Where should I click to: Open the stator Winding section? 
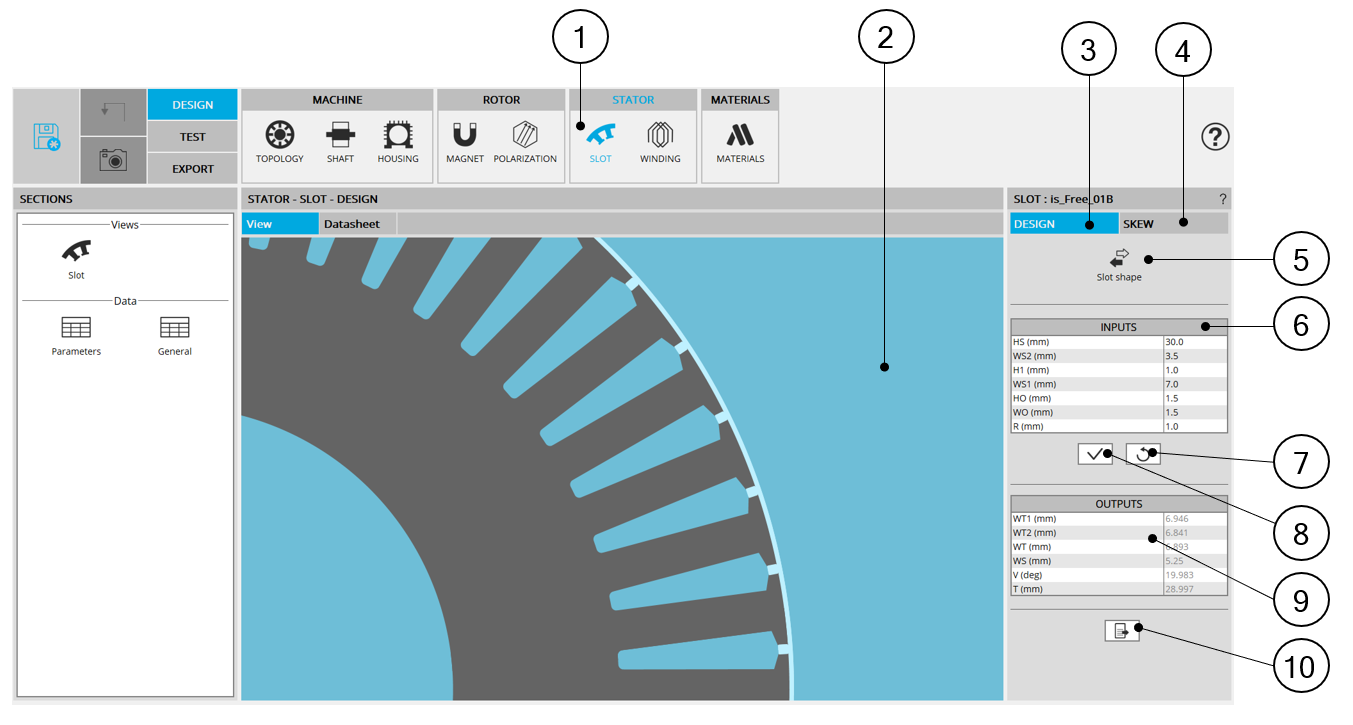tap(660, 136)
